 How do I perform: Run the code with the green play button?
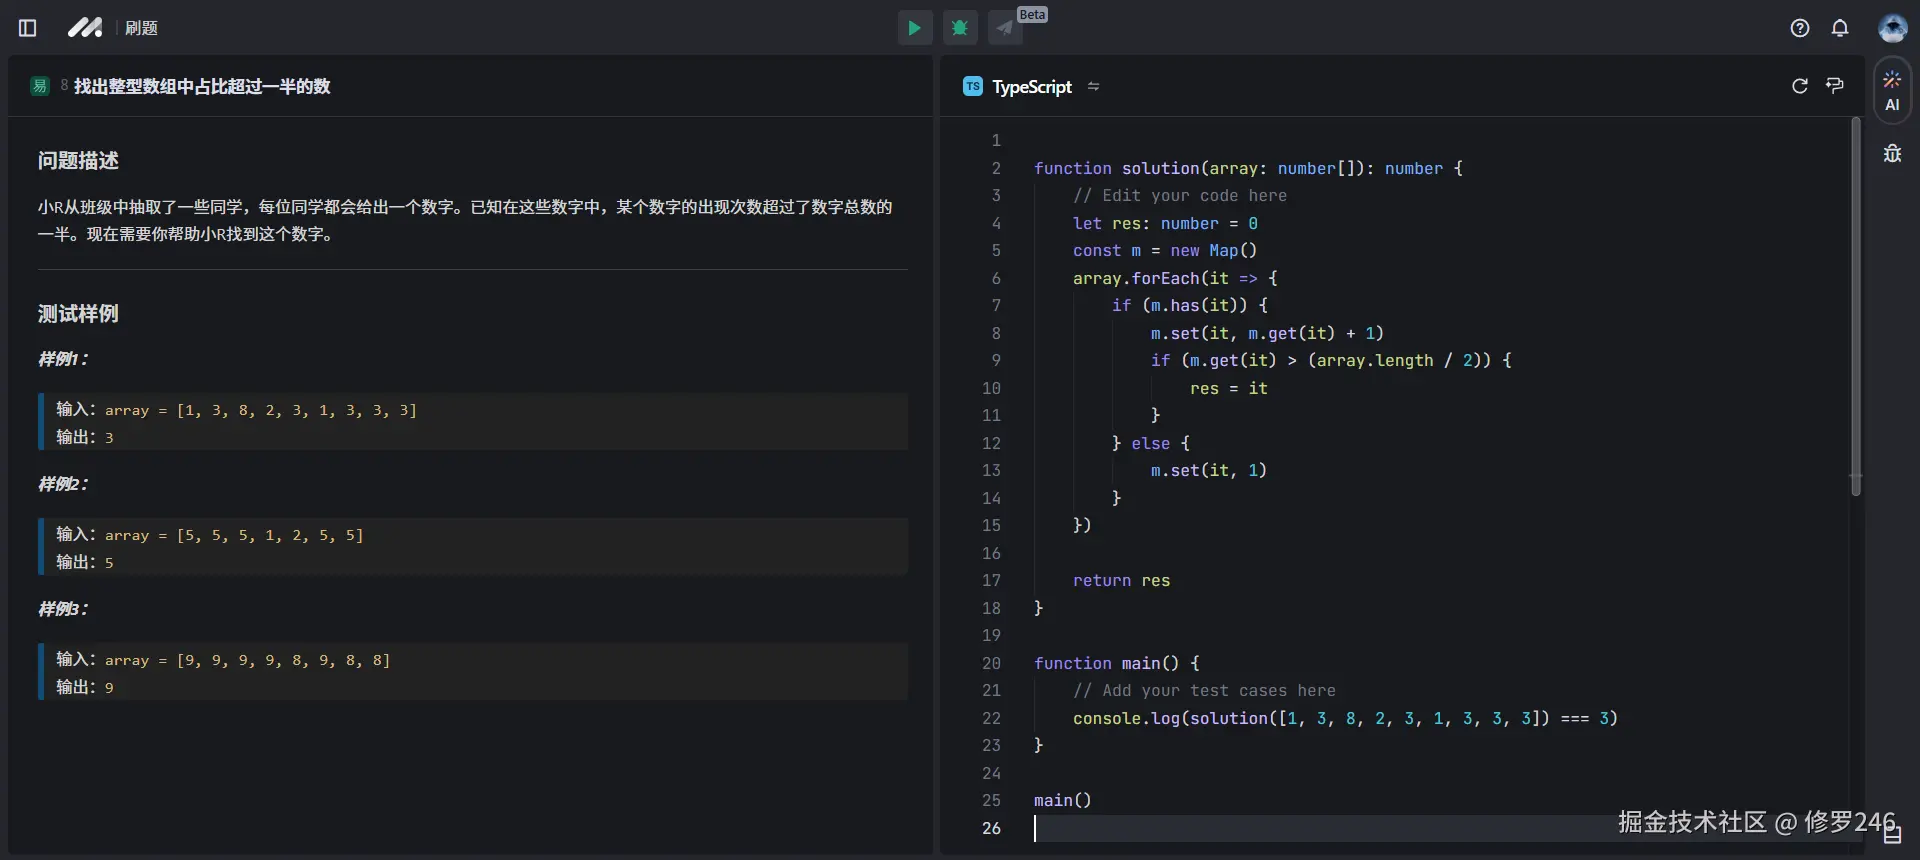[x=914, y=28]
